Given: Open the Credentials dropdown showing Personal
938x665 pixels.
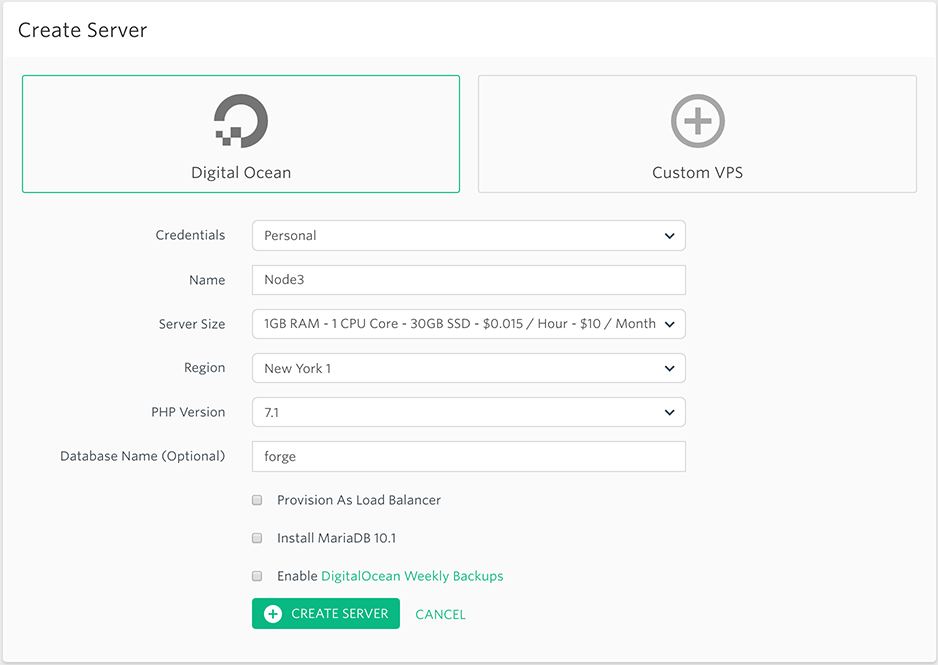Looking at the screenshot, I should click(468, 235).
